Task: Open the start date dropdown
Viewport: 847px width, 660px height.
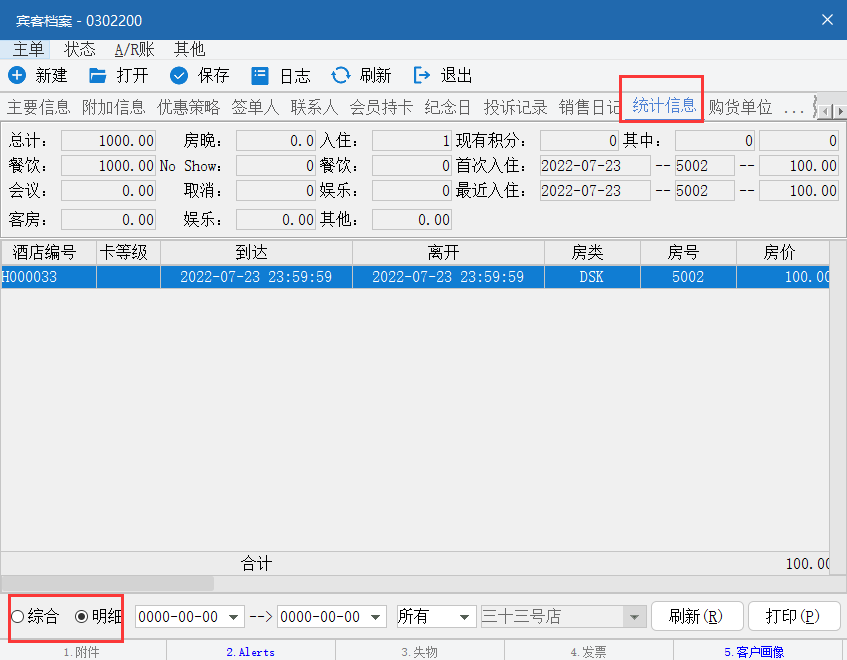Action: pos(233,617)
